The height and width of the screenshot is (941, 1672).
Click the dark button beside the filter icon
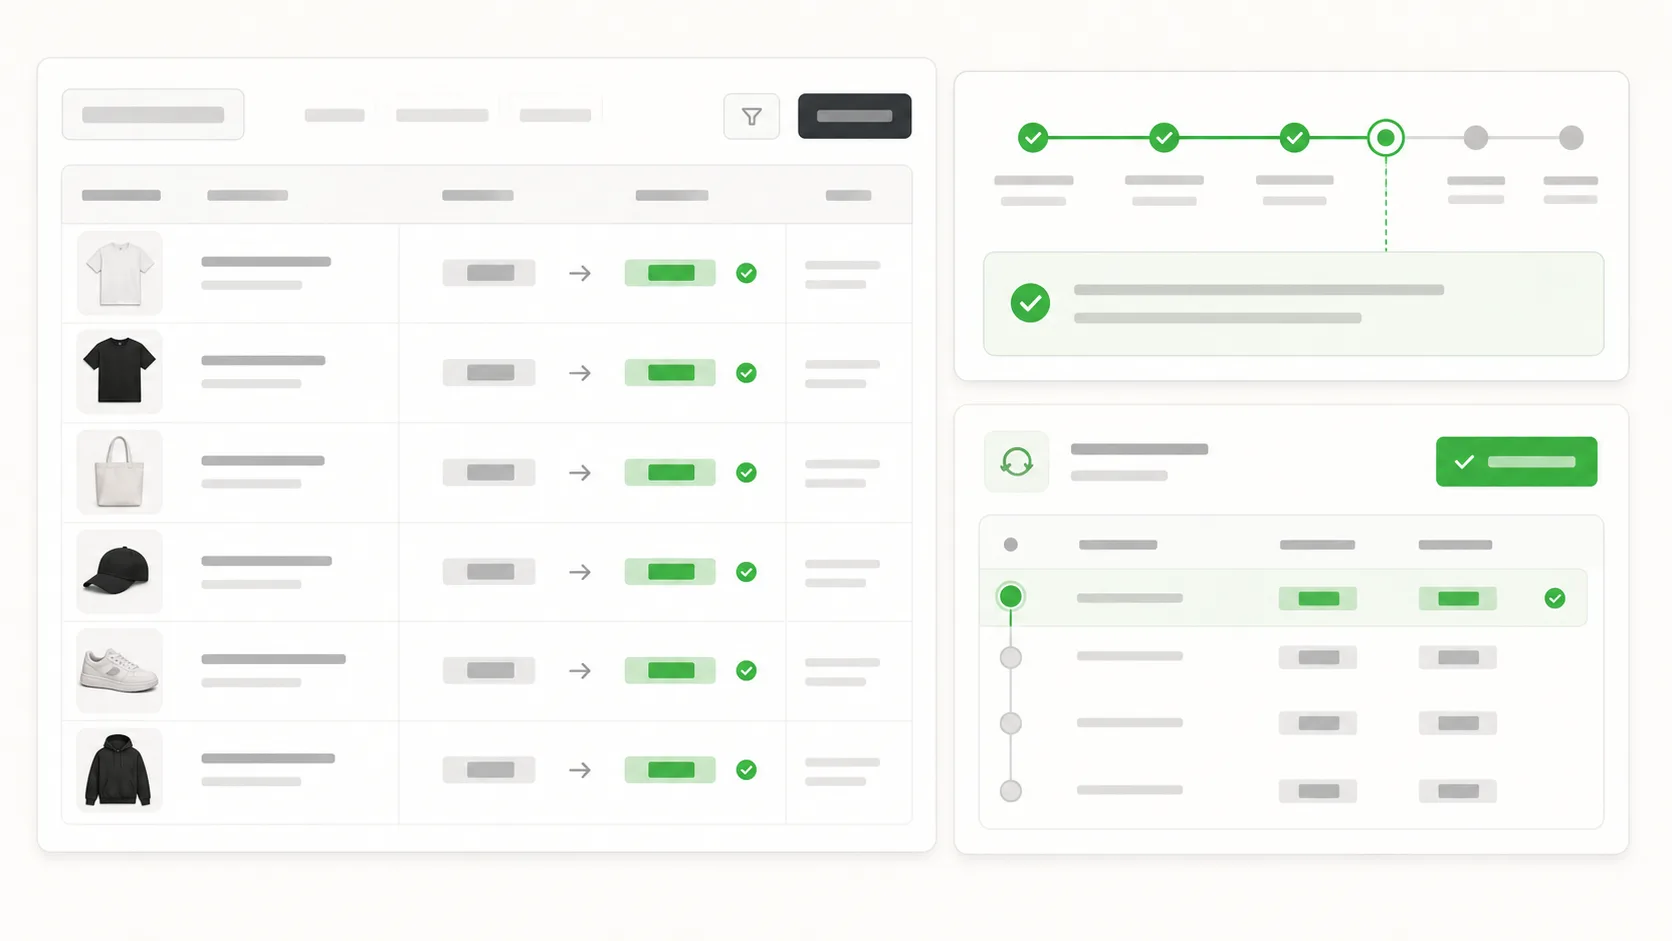coord(854,116)
